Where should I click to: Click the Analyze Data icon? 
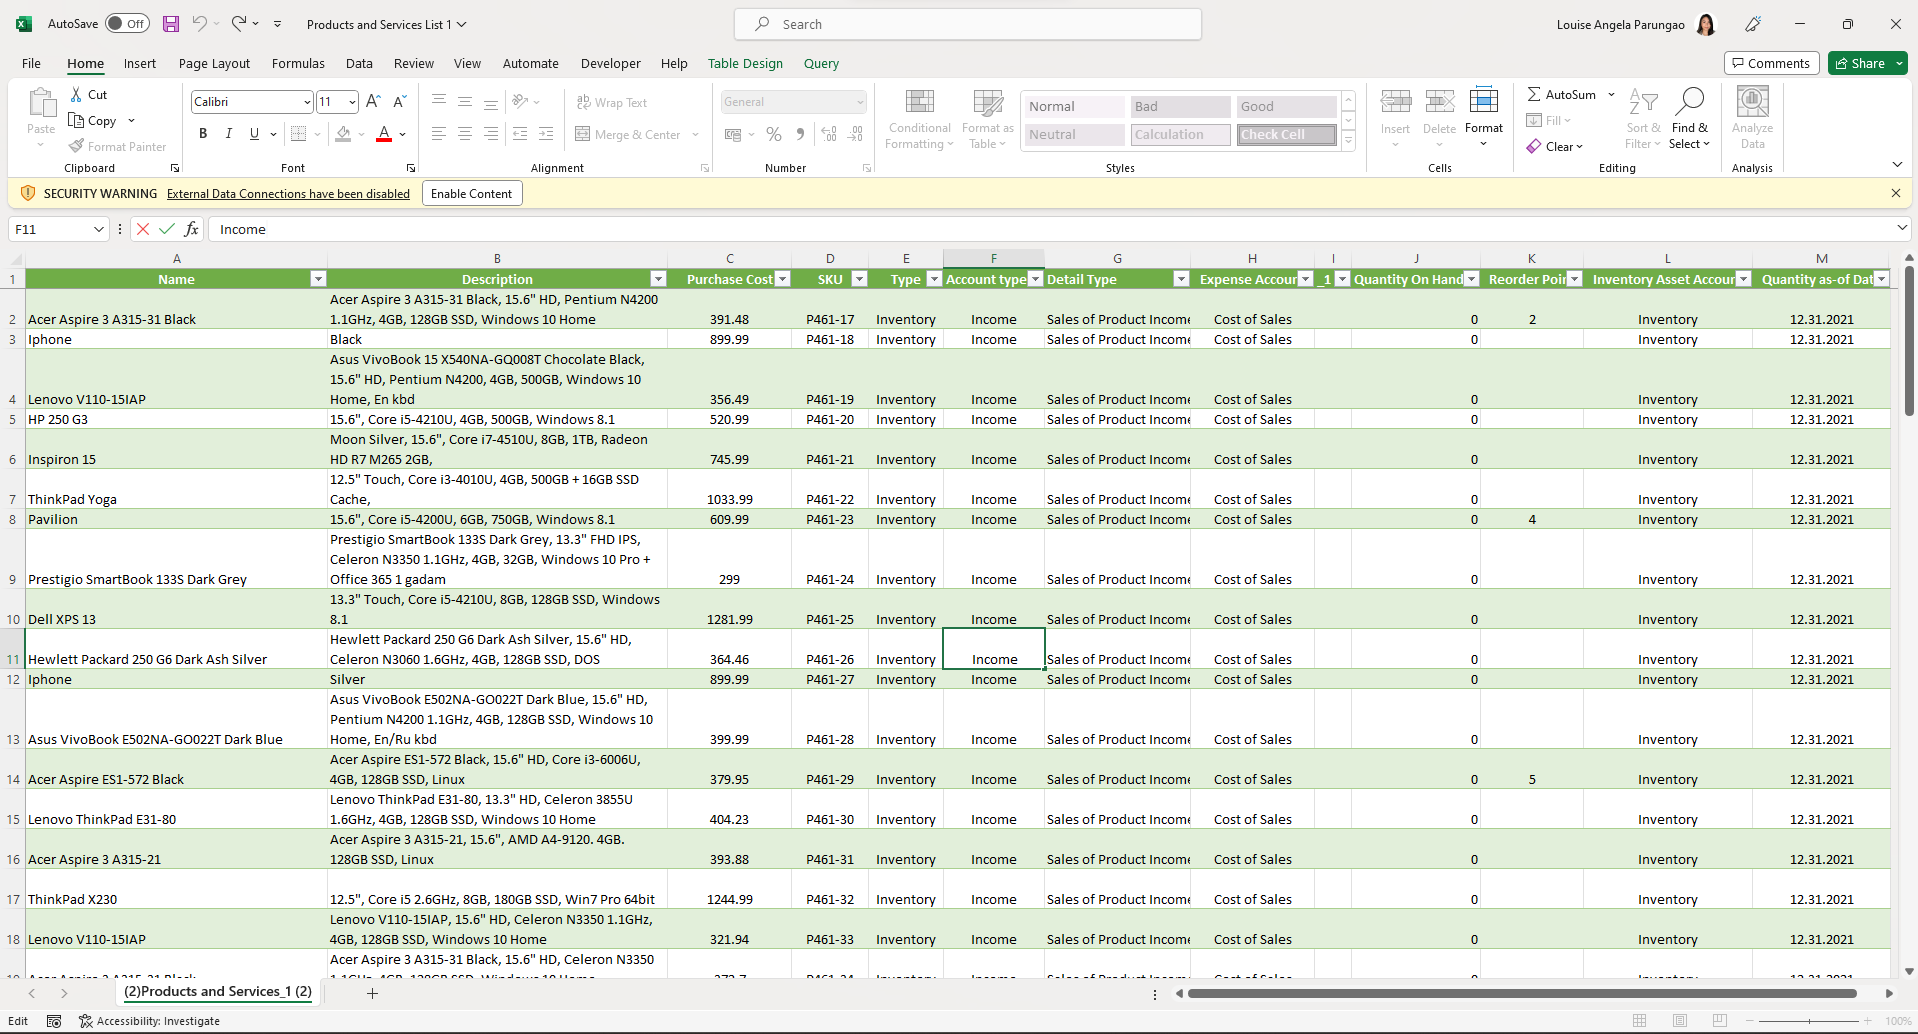coord(1752,101)
